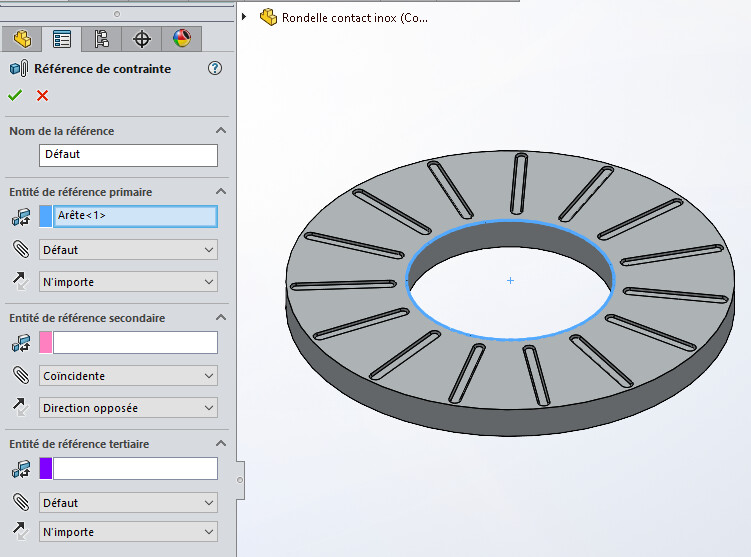Open the Direction opposée alignment dropdown
Viewport: 751px width, 557px height.
128,408
